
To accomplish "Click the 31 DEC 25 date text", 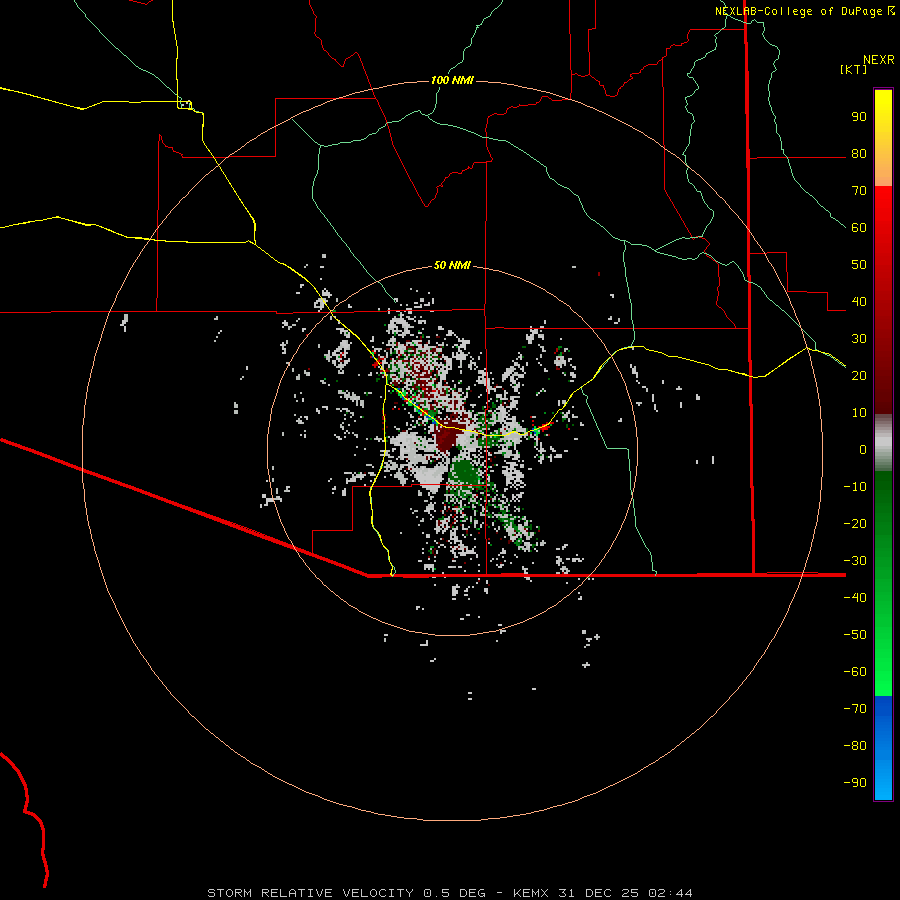I will click(599, 893).
